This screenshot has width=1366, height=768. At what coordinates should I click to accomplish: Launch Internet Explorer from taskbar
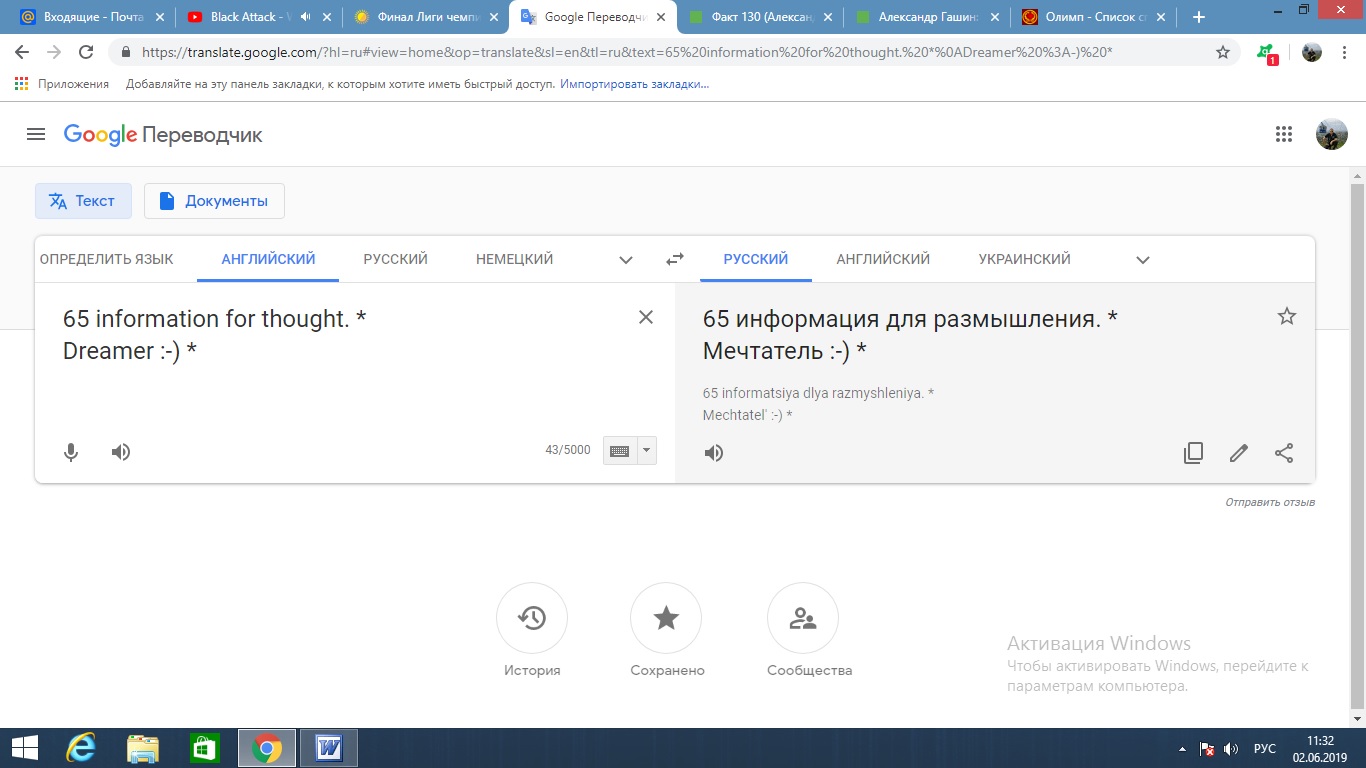(x=81, y=748)
